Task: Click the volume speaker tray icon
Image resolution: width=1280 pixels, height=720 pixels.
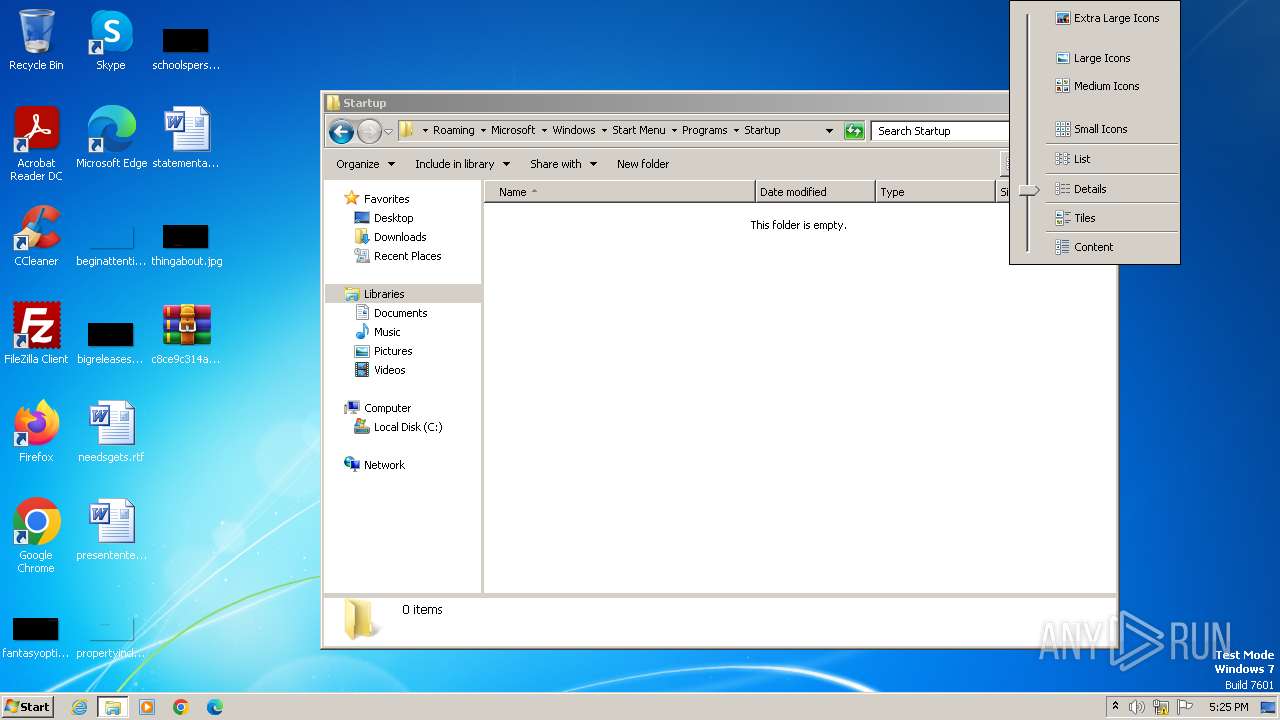Action: (x=1137, y=707)
